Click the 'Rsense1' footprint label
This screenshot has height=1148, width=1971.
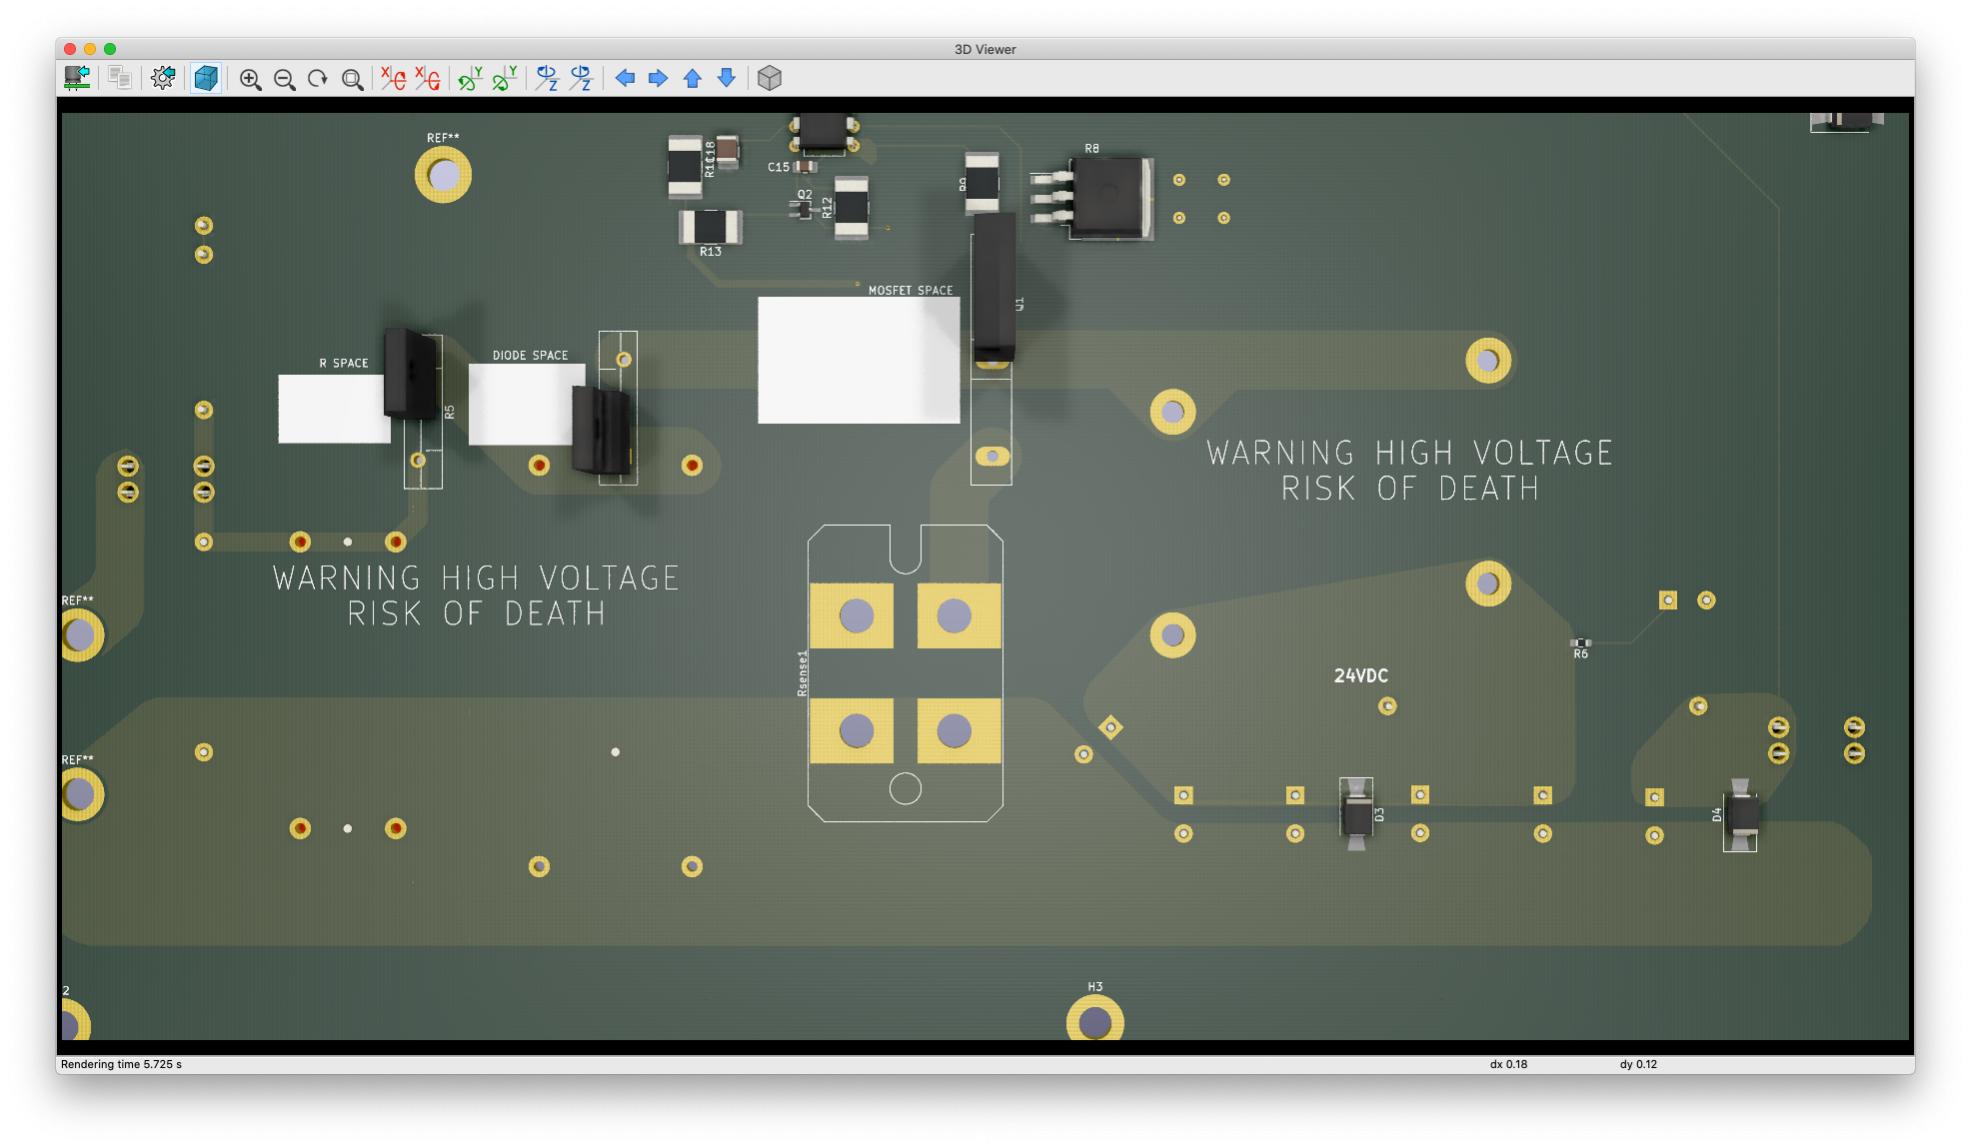click(802, 673)
